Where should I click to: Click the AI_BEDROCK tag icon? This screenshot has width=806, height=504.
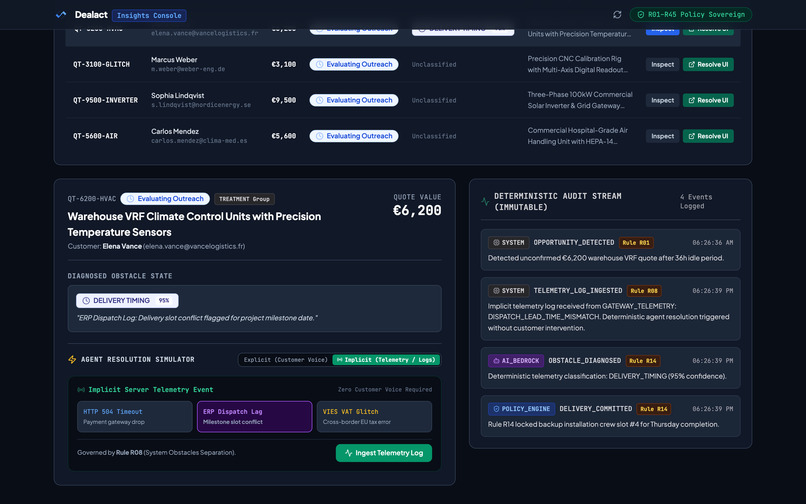(496, 361)
